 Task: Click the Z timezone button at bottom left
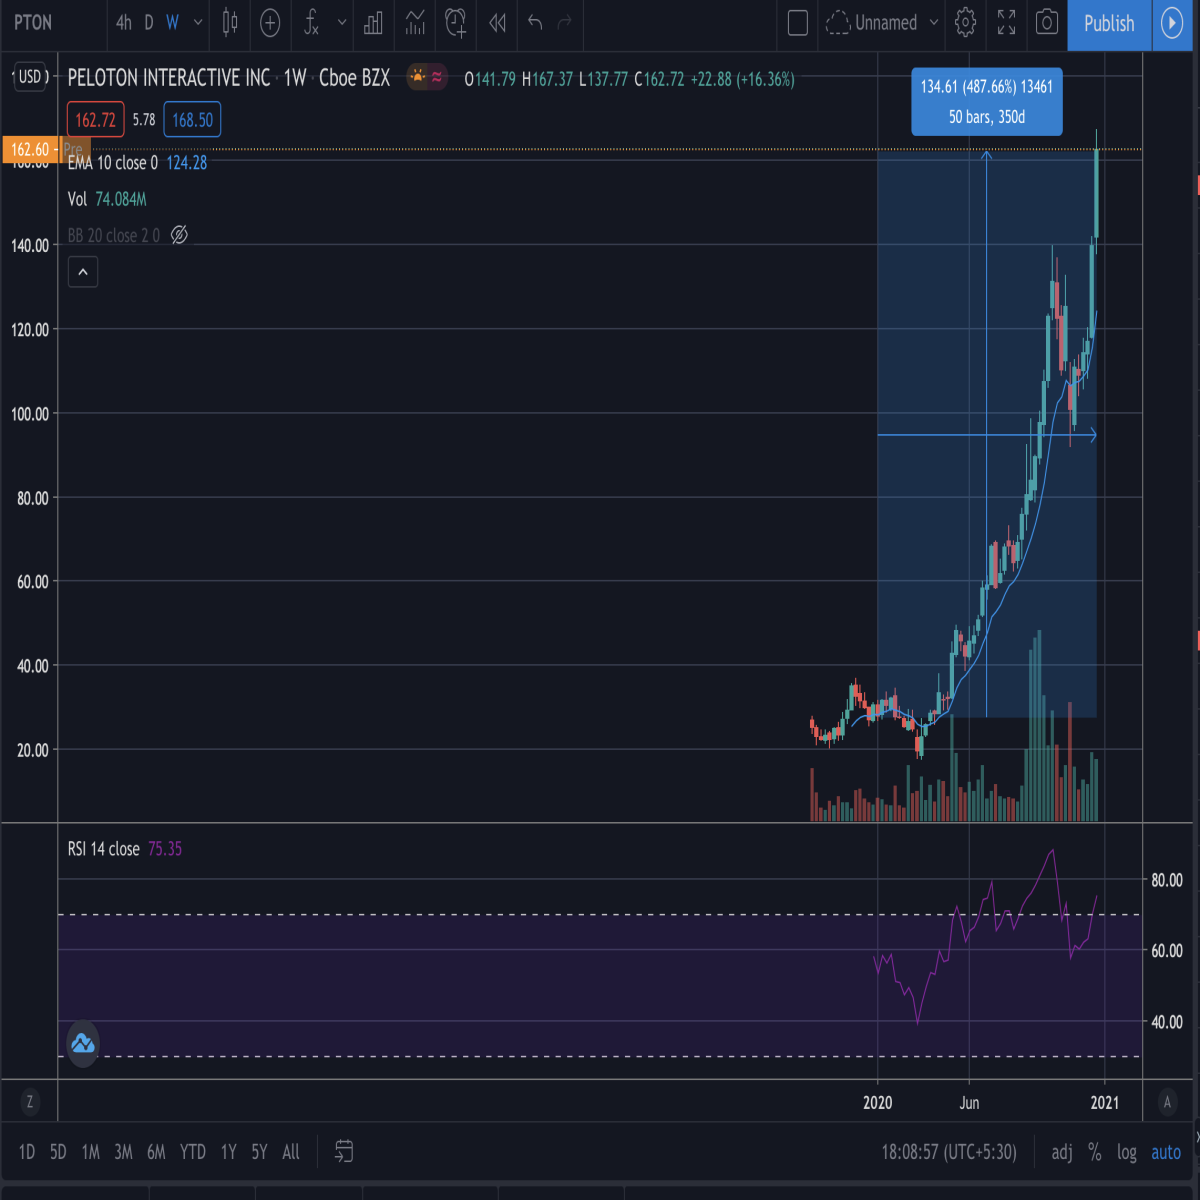30,1102
